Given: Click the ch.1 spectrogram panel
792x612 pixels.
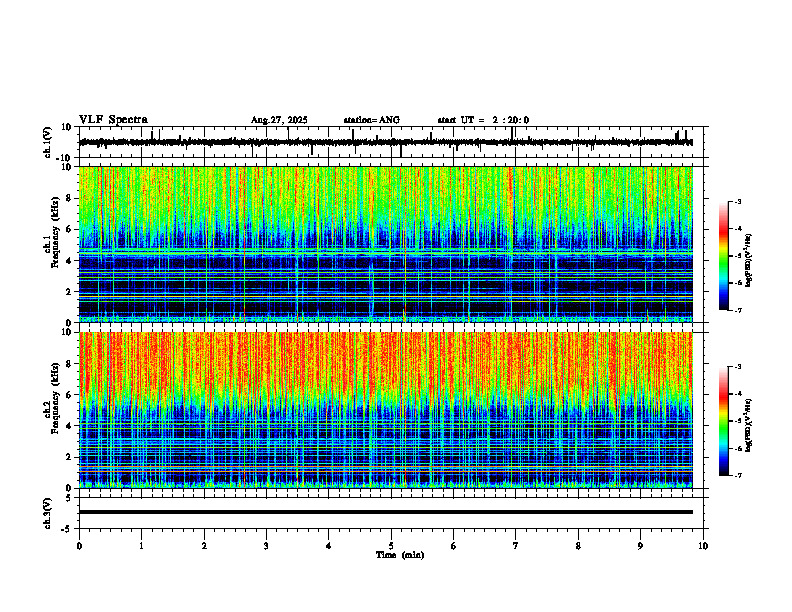Looking at the screenshot, I should click(x=385, y=244).
